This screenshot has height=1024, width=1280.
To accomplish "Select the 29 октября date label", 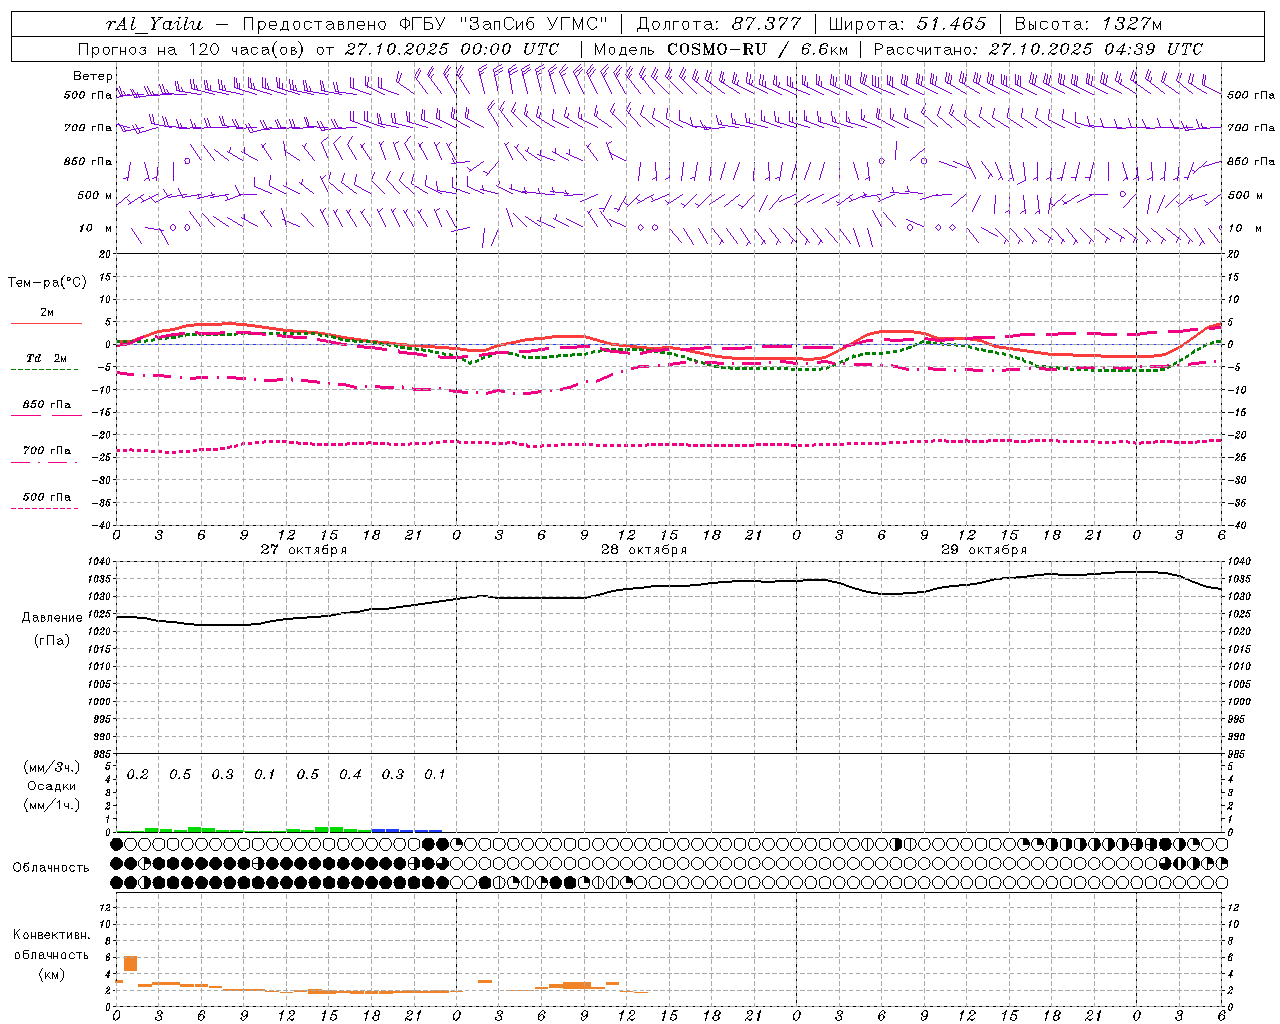I will click(984, 550).
